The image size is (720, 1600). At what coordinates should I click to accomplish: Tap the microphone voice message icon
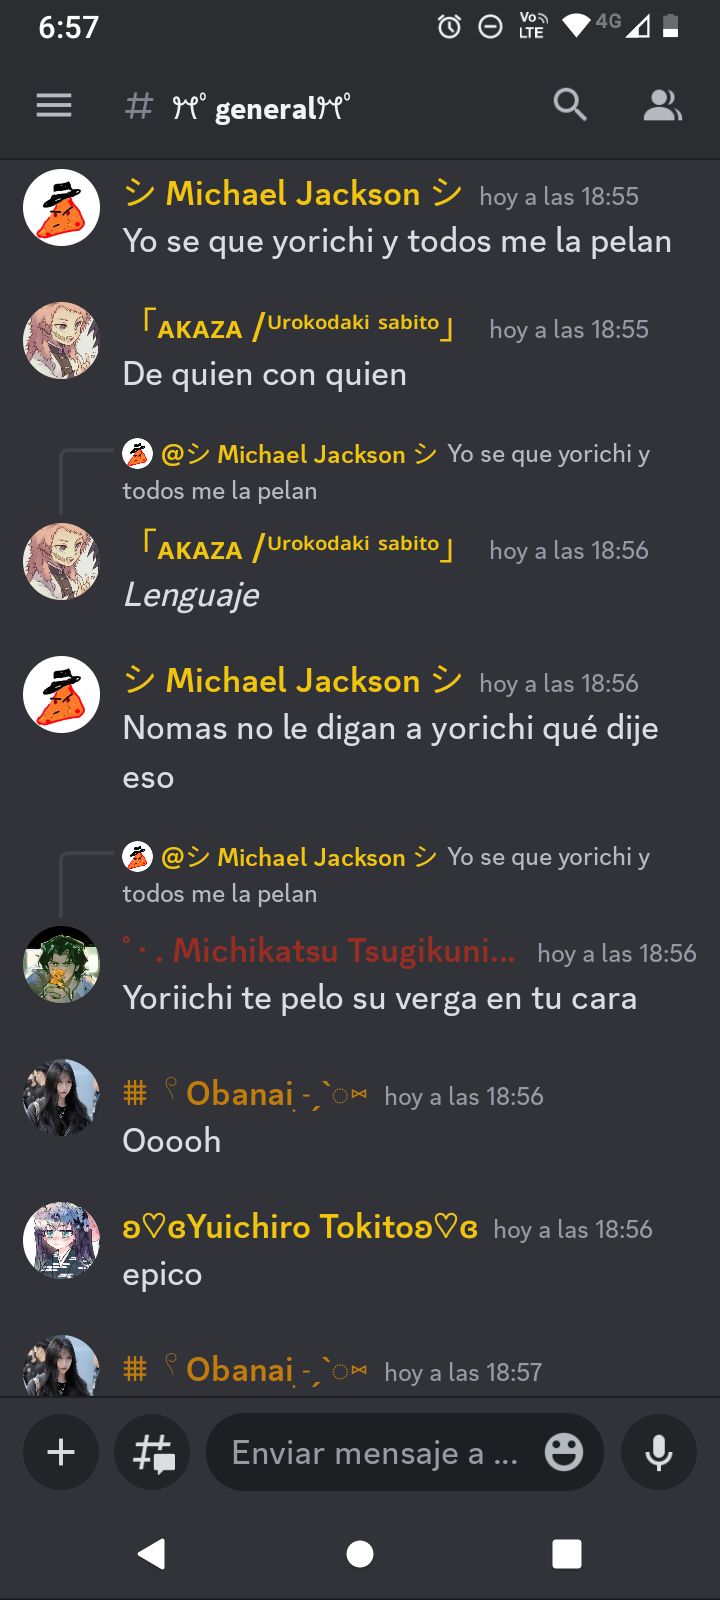click(x=659, y=1452)
